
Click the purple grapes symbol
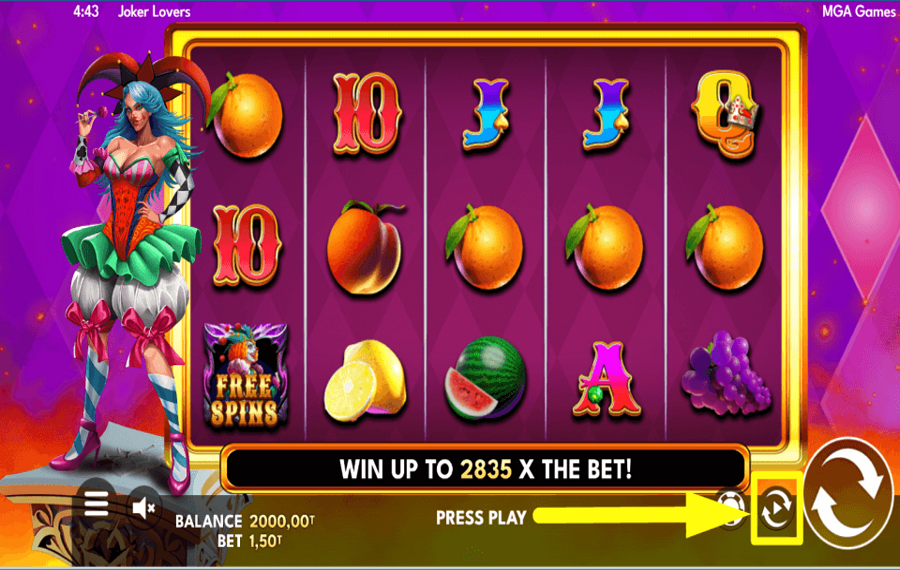(x=727, y=373)
